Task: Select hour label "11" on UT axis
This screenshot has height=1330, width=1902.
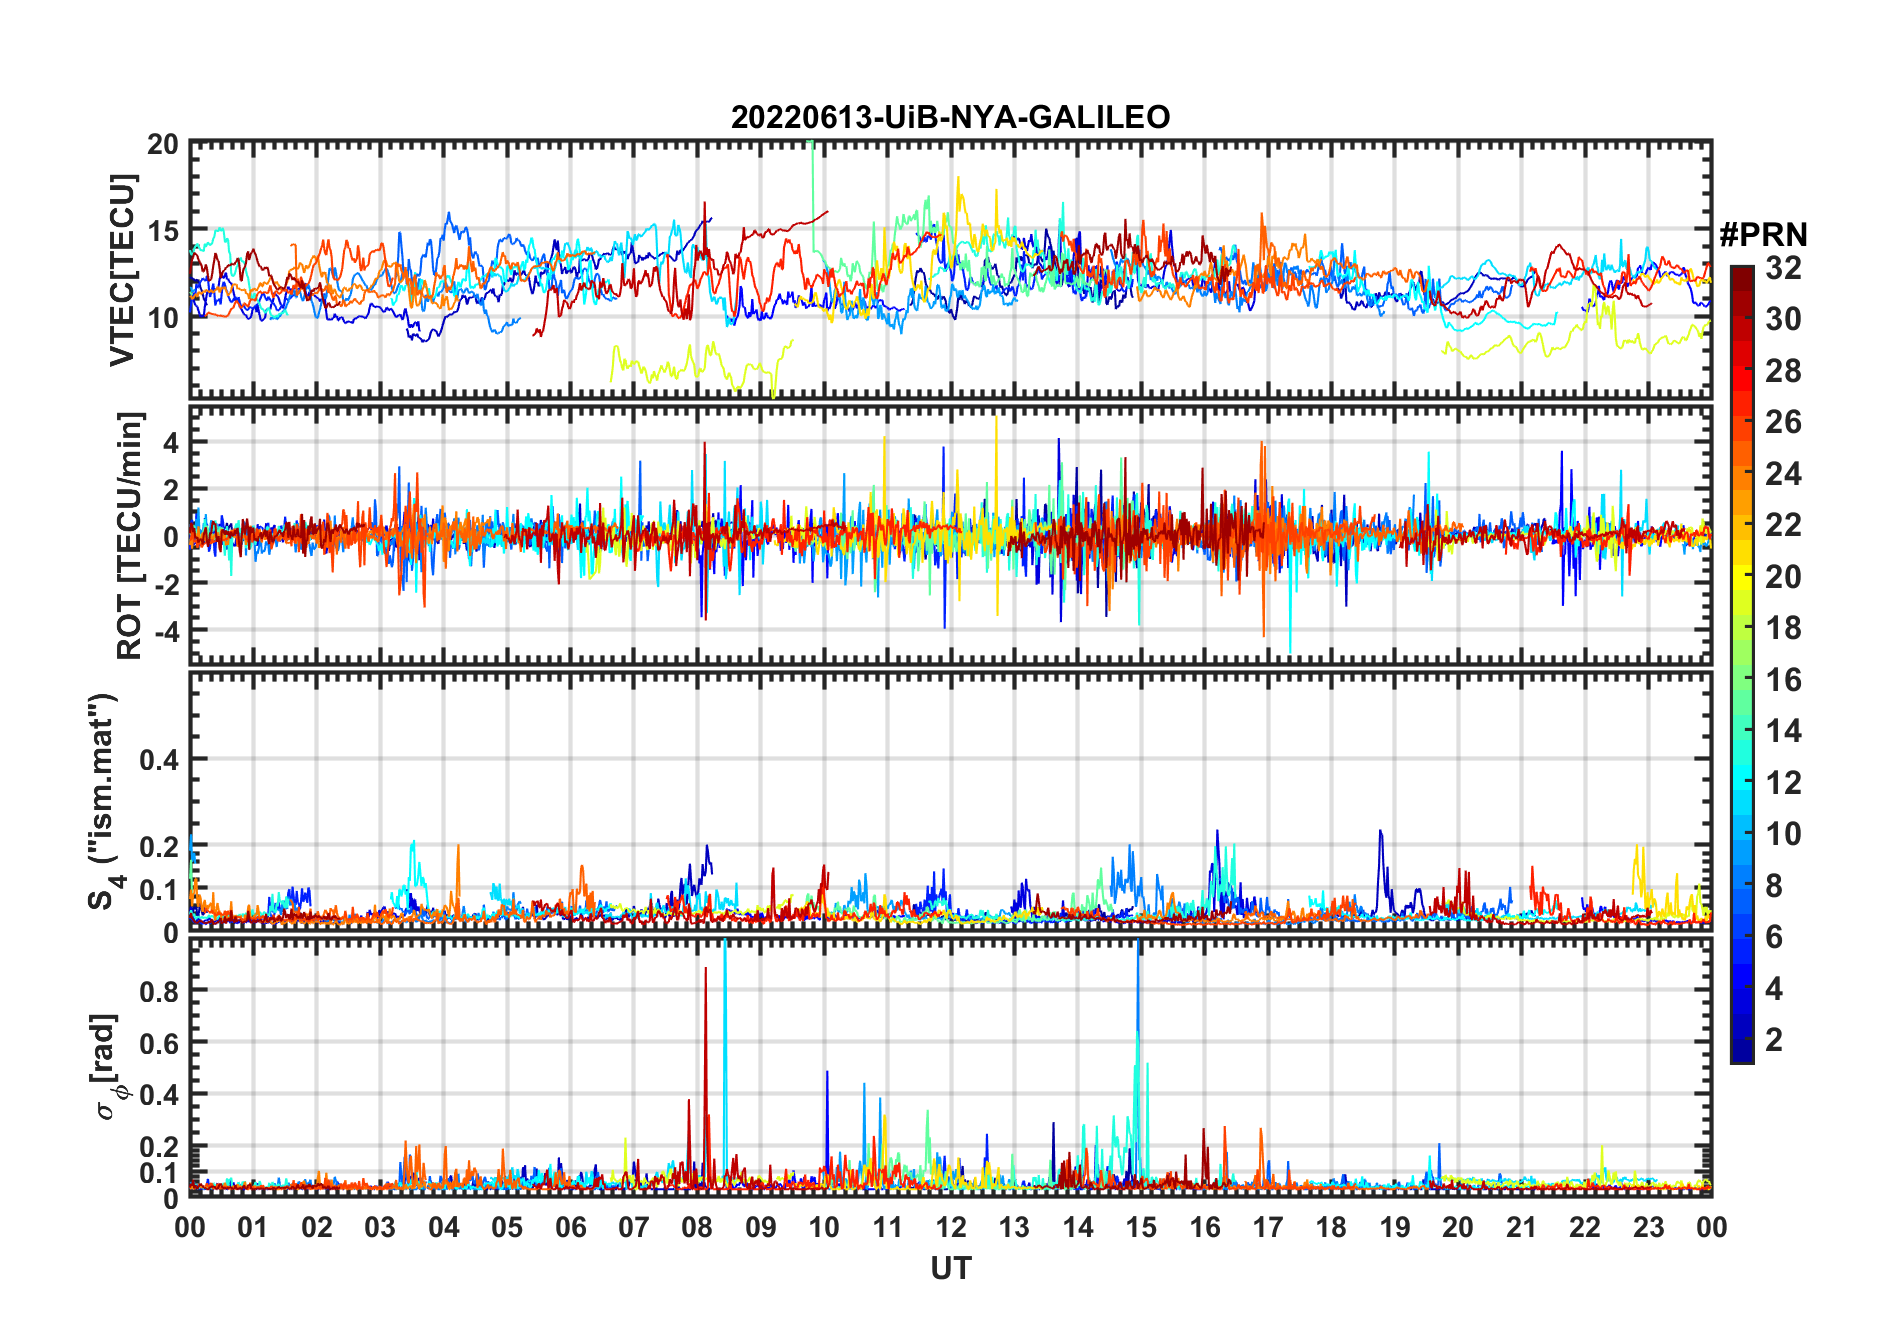Action: (x=888, y=1227)
